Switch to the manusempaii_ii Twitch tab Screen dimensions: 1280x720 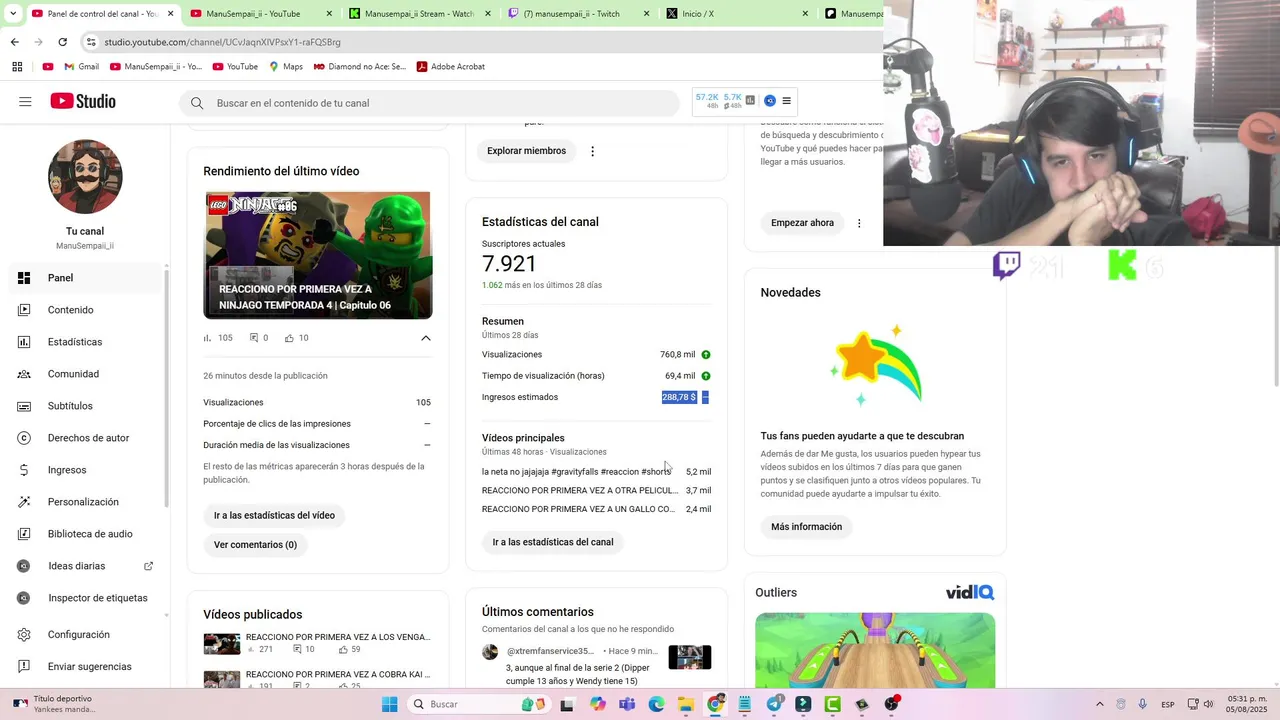click(579, 14)
